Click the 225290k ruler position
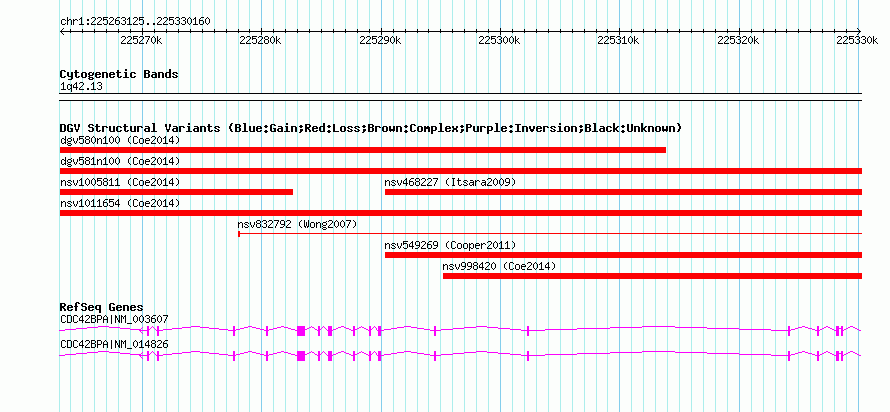The height and width of the screenshot is (412, 890). [x=380, y=41]
